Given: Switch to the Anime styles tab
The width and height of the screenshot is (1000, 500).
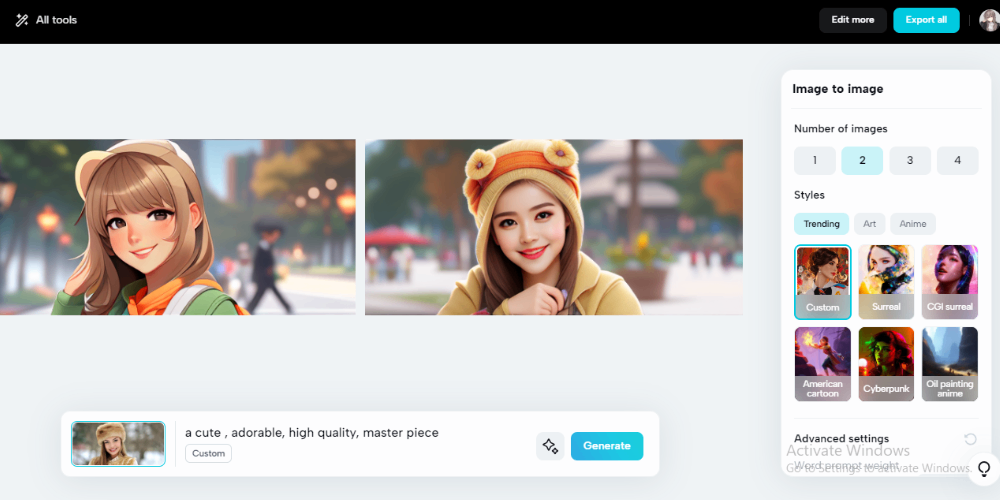Looking at the screenshot, I should tap(913, 224).
